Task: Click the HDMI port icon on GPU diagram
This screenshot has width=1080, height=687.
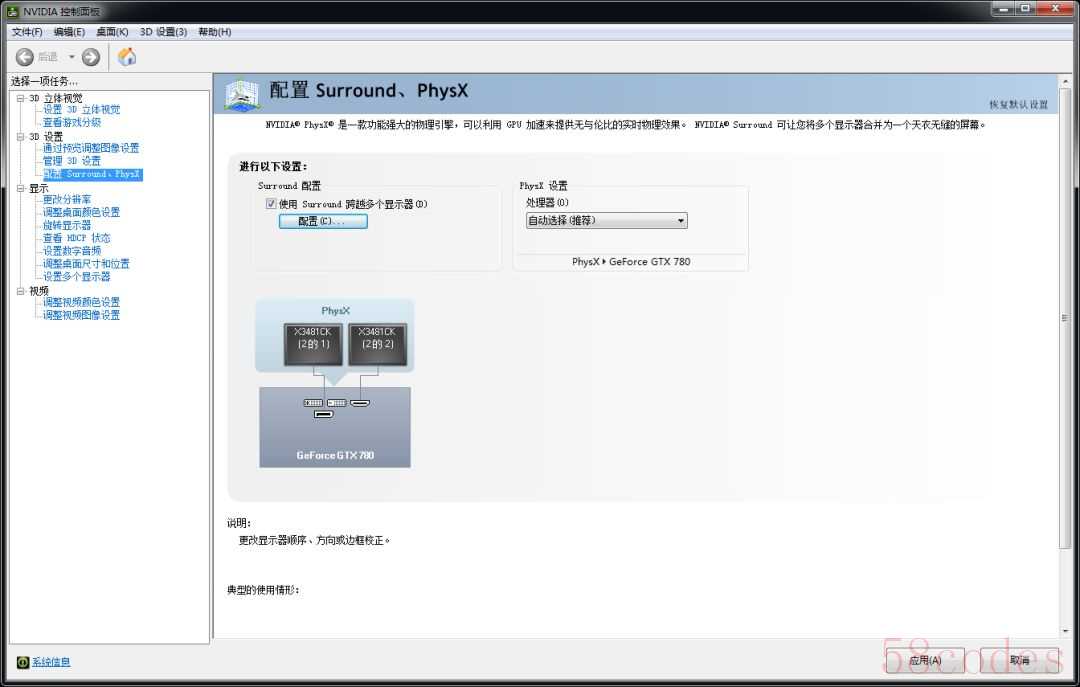Action: point(360,403)
